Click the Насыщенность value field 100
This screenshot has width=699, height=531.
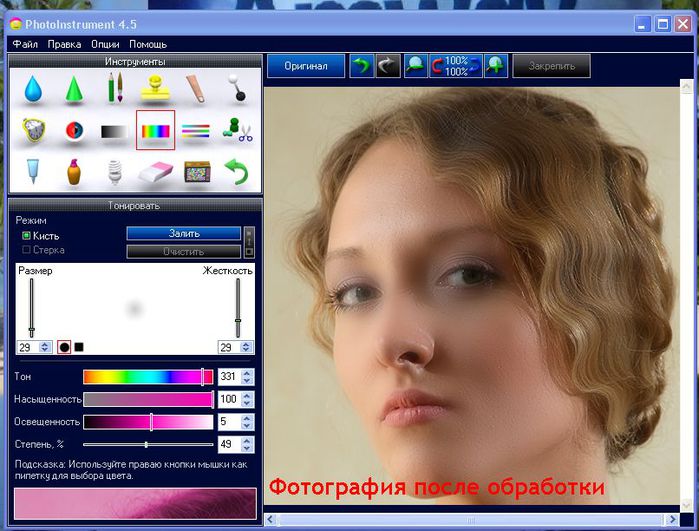pyautogui.click(x=230, y=399)
